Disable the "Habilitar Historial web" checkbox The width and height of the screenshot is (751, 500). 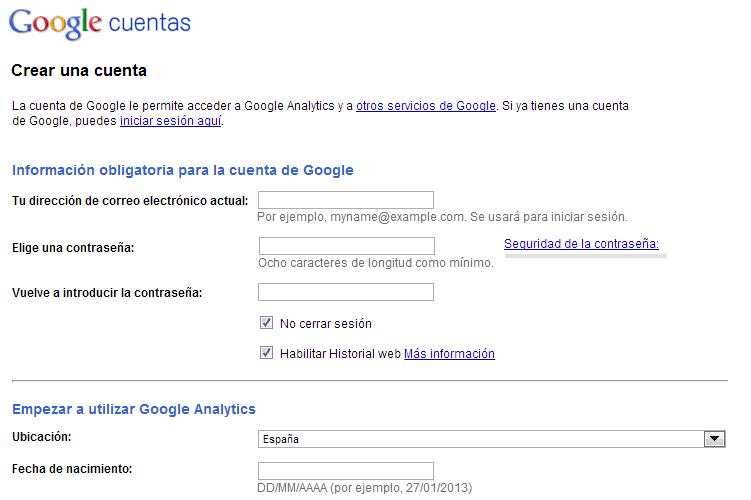tap(267, 353)
